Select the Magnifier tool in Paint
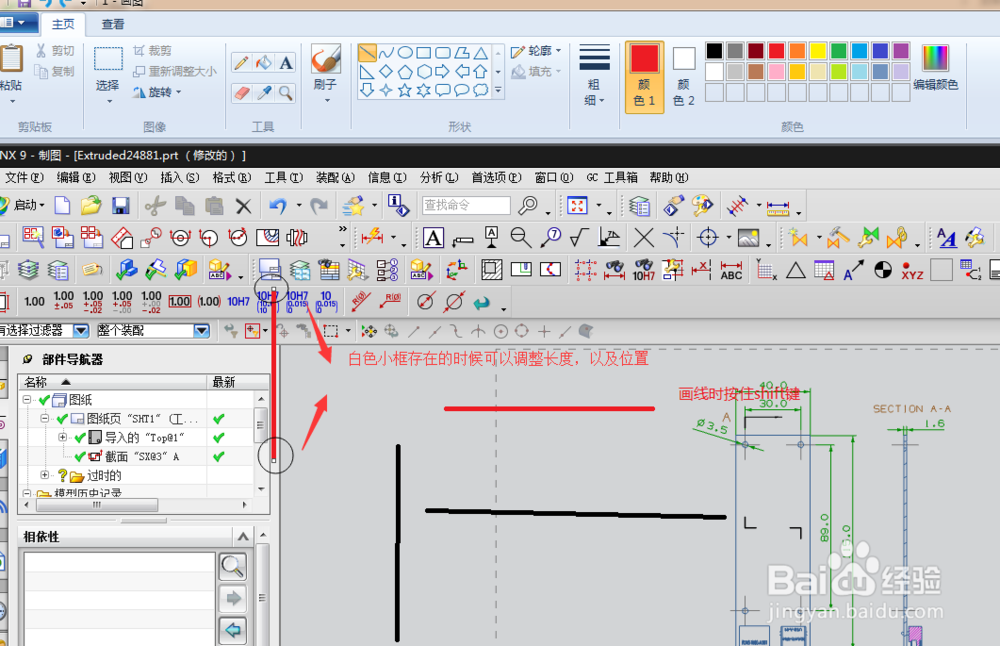Viewport: 1000px width, 646px height. coord(286,93)
